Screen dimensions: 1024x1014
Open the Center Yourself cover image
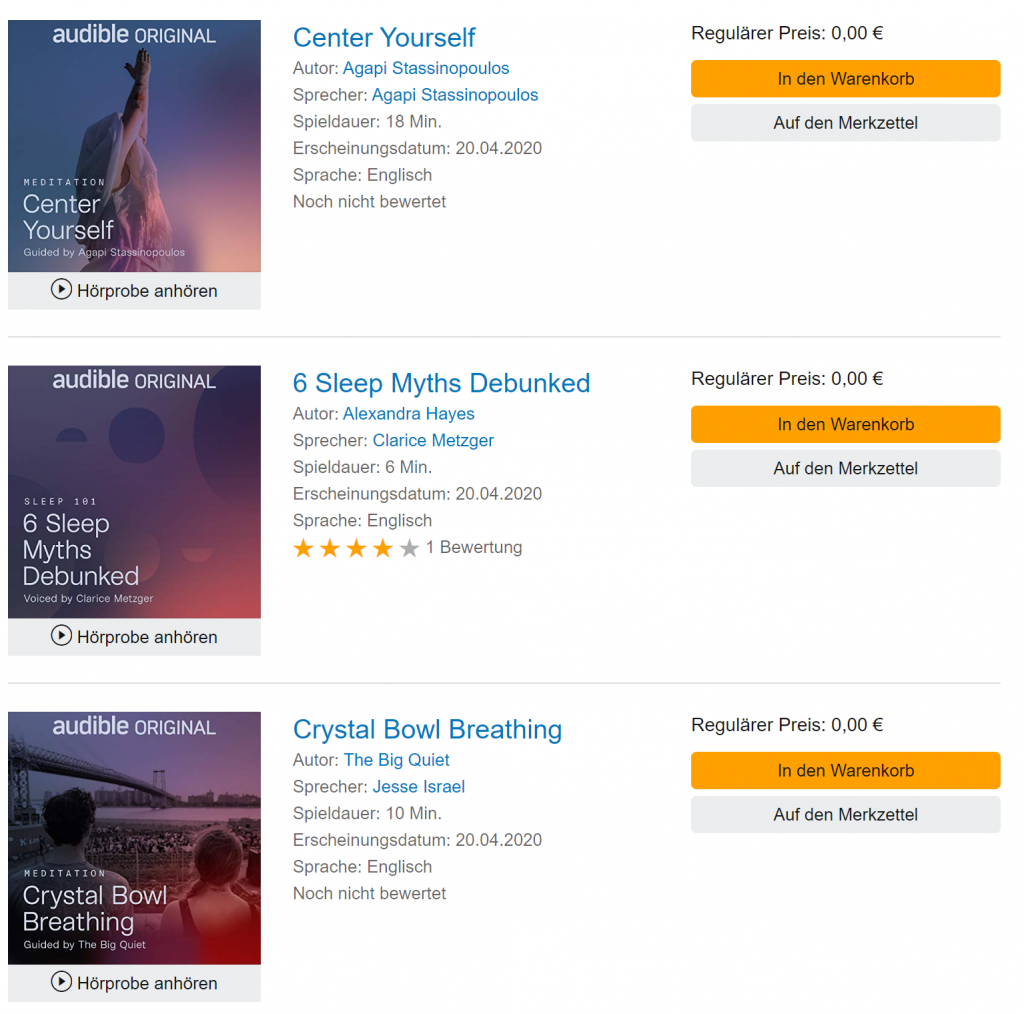pyautogui.click(x=134, y=146)
